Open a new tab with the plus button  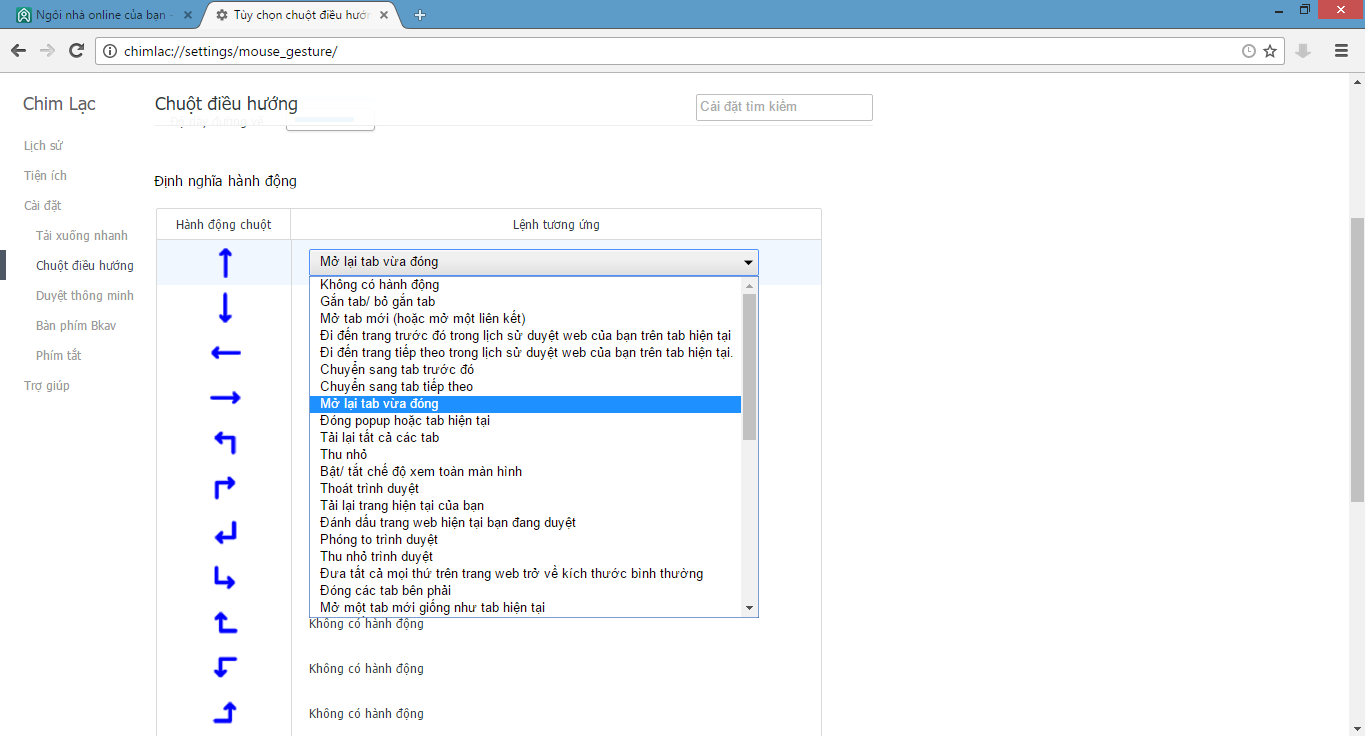coord(420,15)
